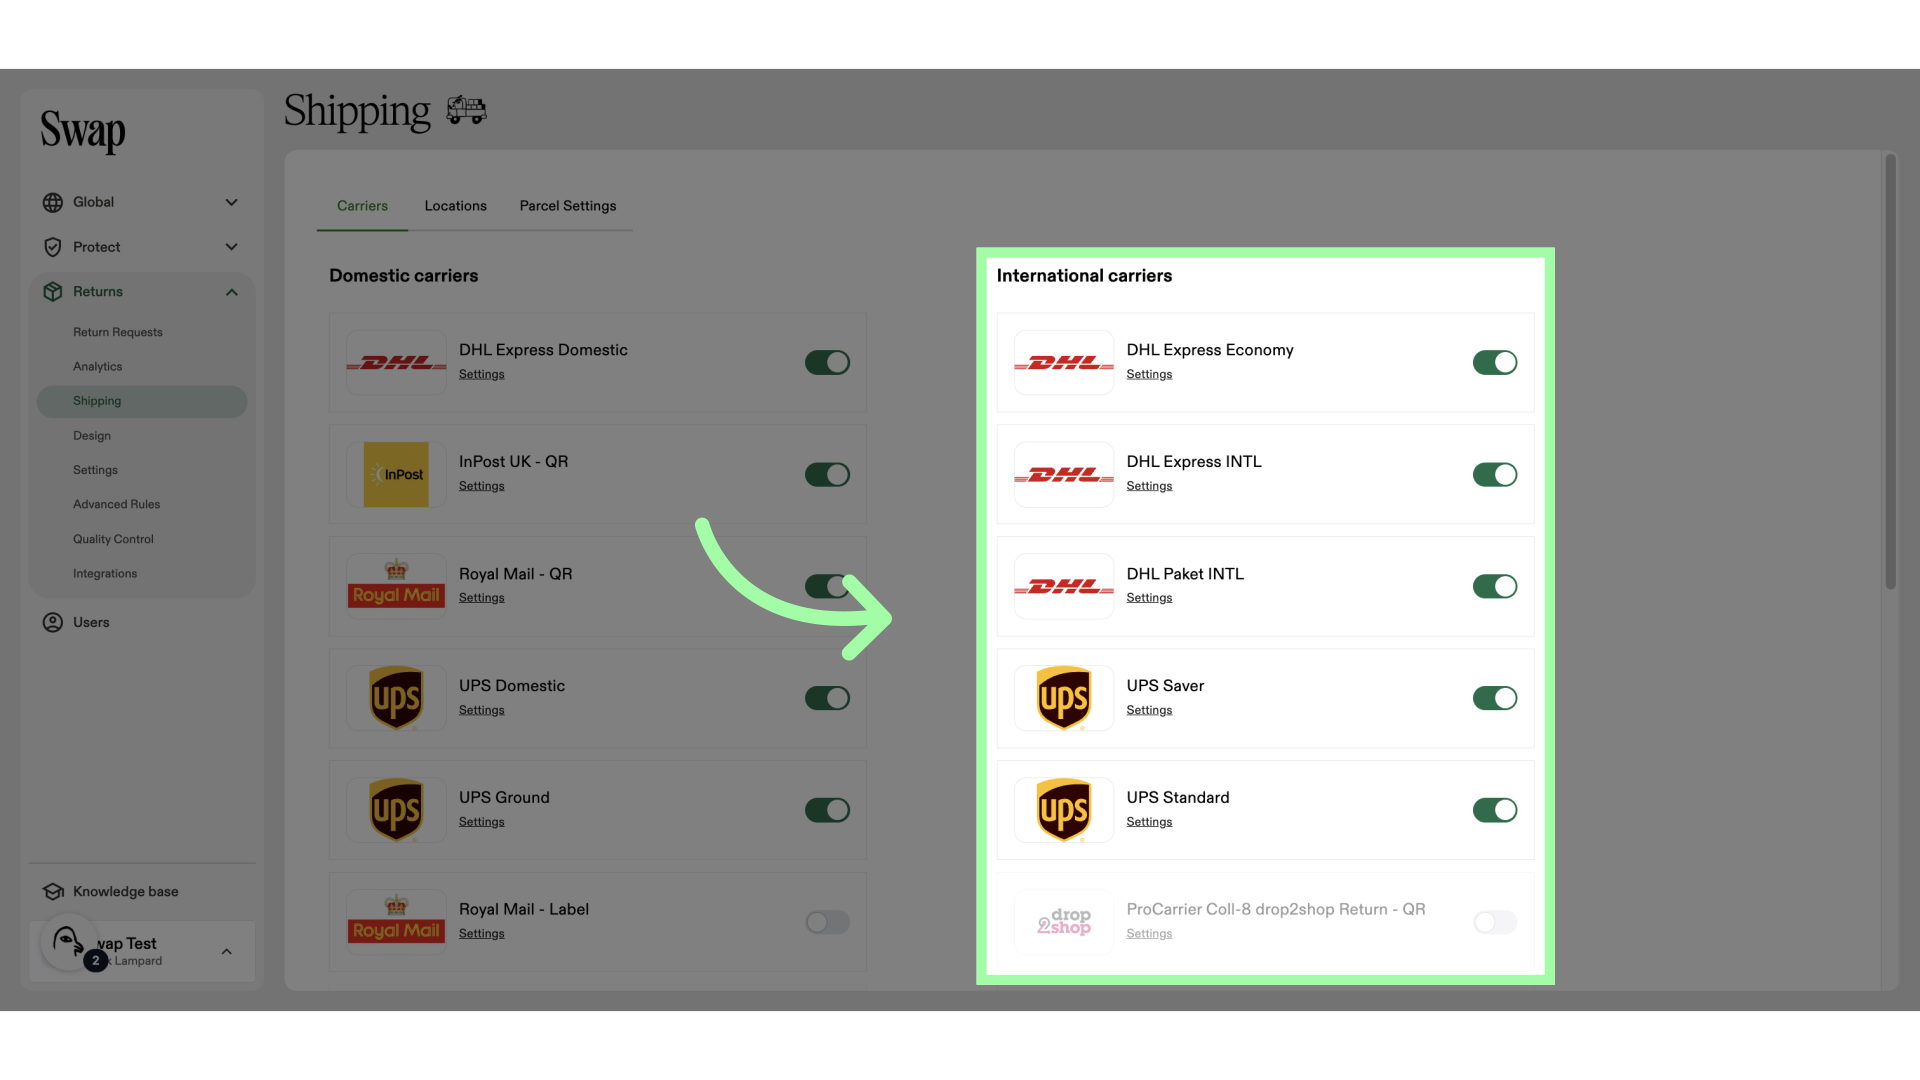Switch to the Carriers tab
1920x1080 pixels.
pyautogui.click(x=362, y=206)
